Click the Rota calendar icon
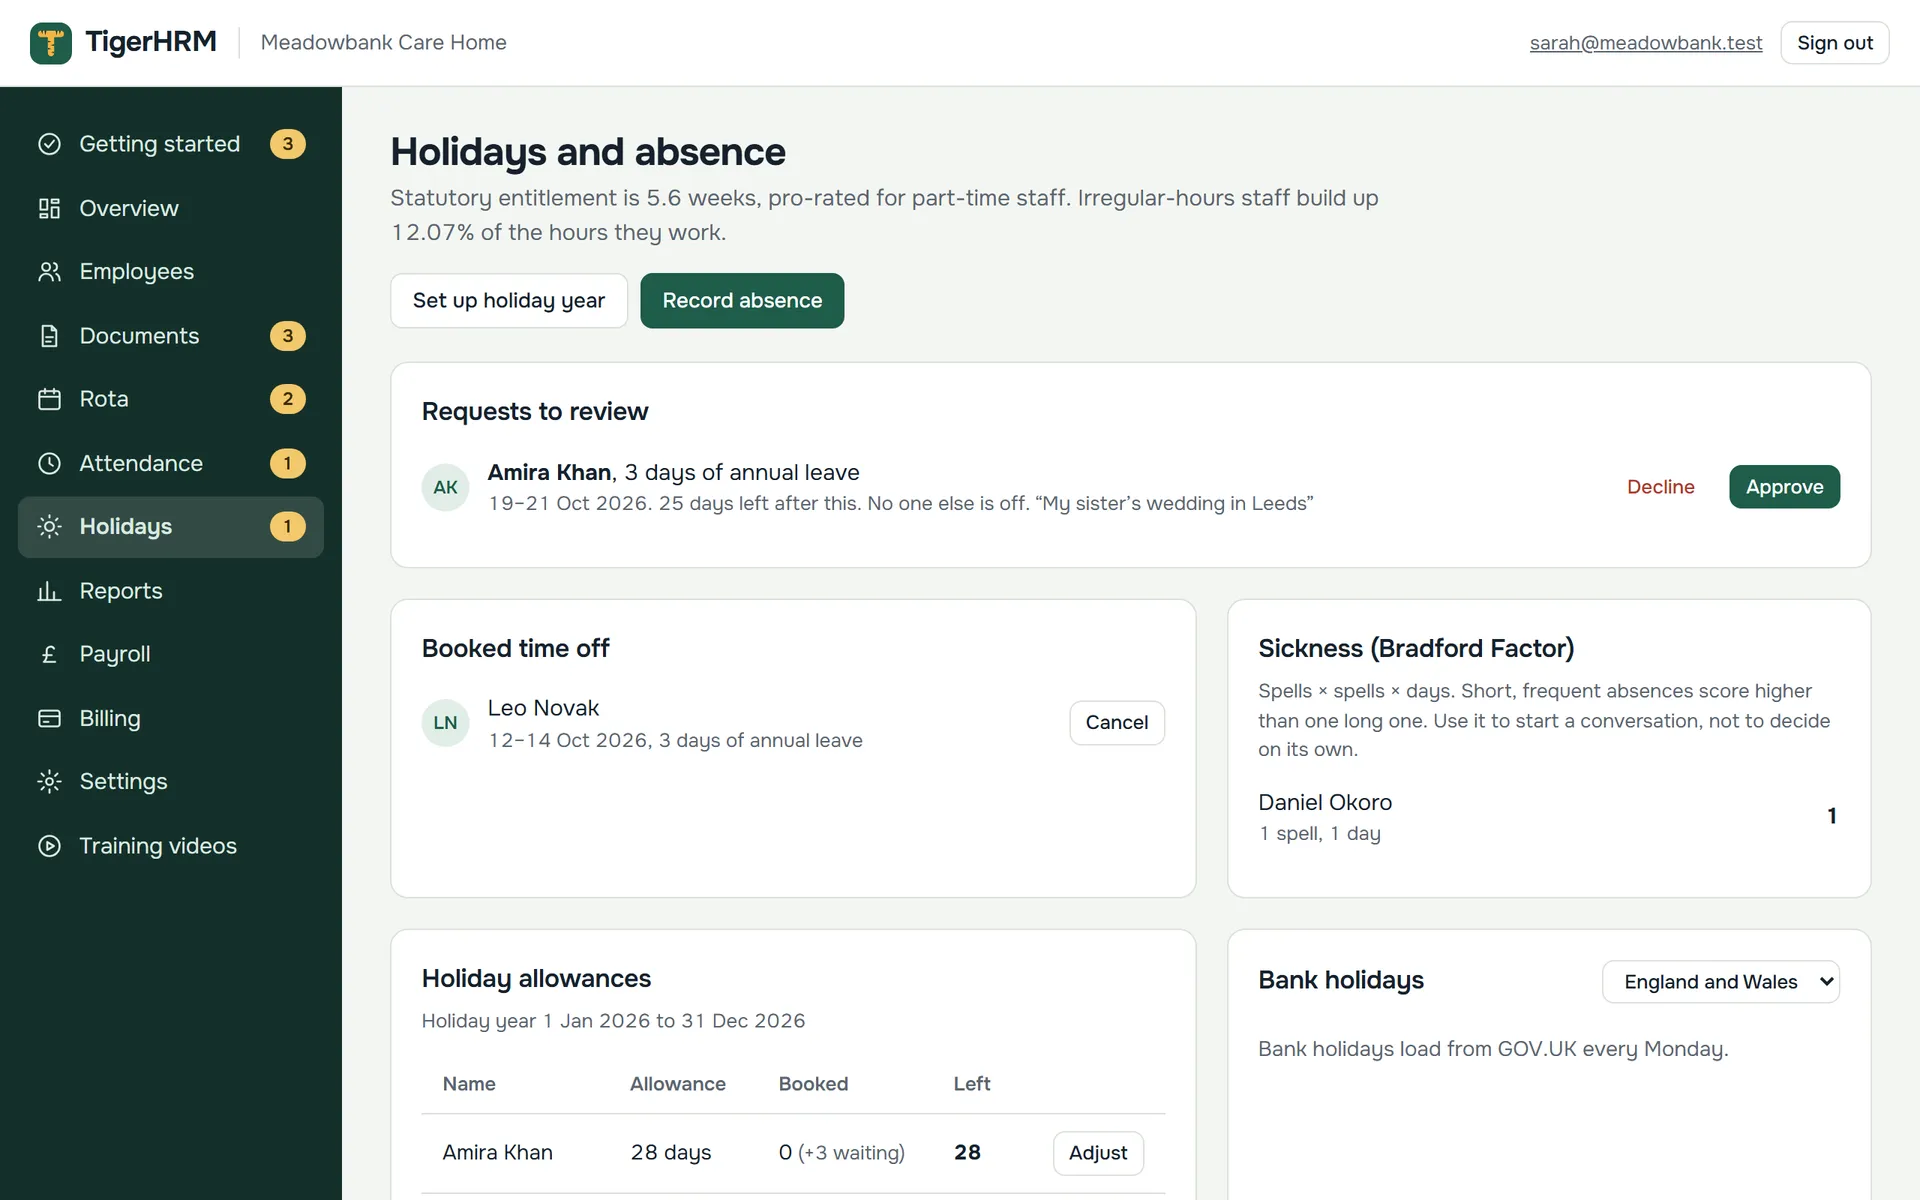1920x1200 pixels. [49, 399]
